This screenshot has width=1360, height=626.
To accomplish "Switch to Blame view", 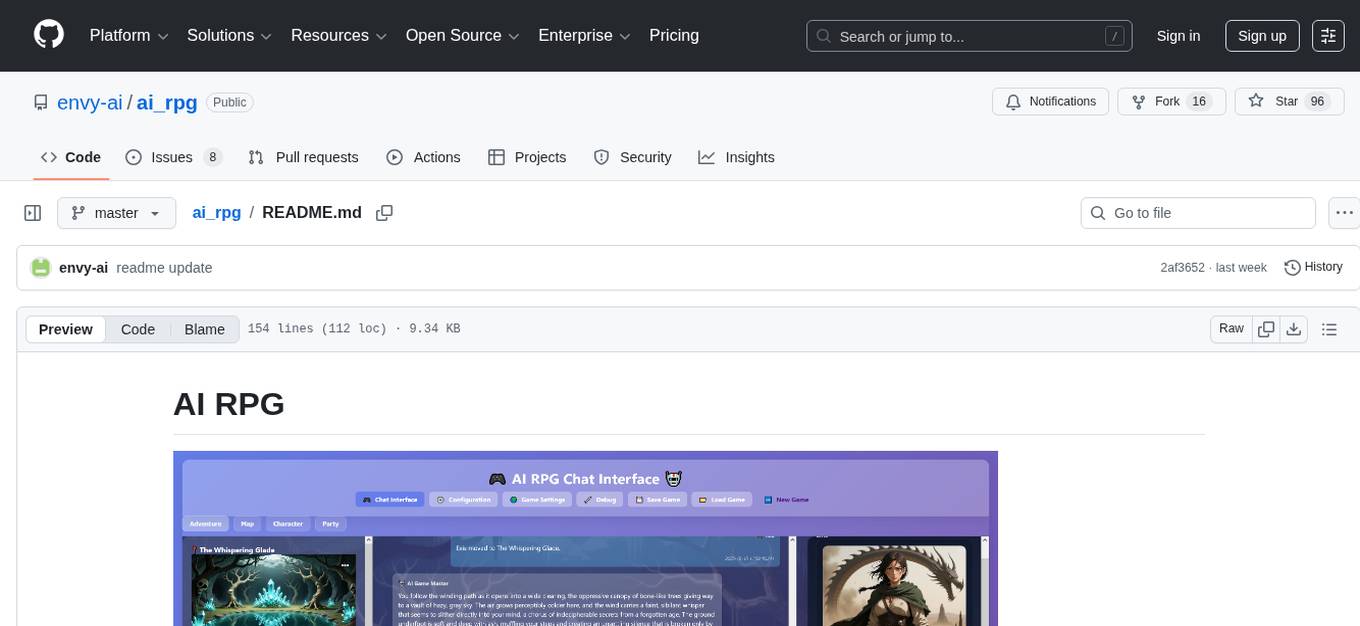I will (204, 330).
